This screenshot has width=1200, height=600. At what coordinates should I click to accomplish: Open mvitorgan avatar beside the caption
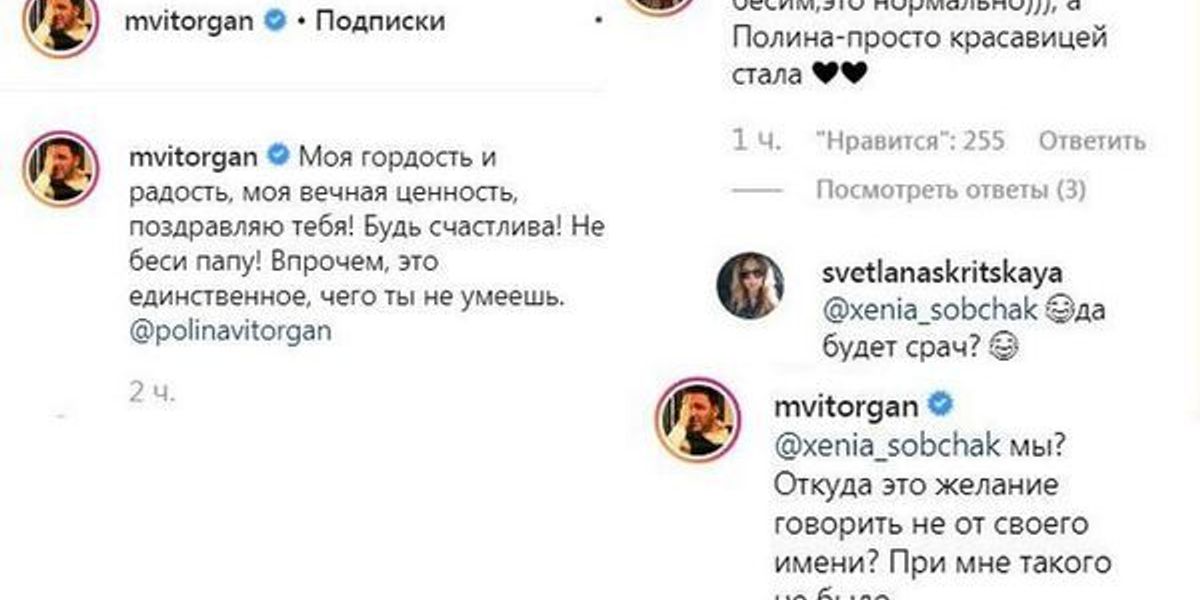pyautogui.click(x=60, y=173)
